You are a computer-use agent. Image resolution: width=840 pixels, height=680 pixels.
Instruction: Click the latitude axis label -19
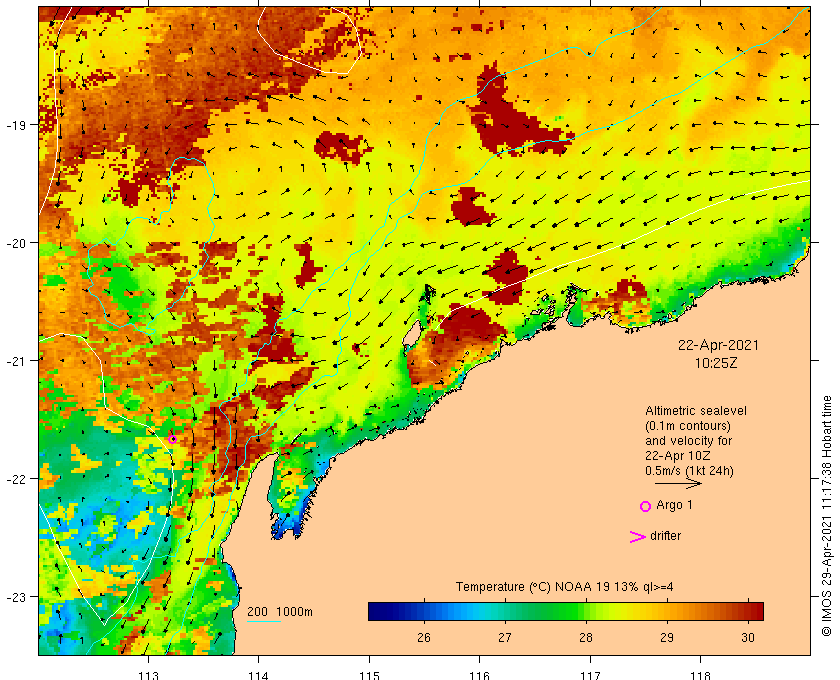16,125
